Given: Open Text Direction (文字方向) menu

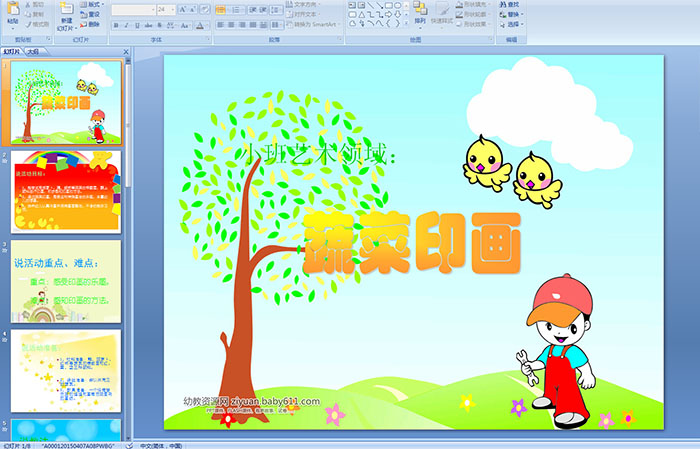Looking at the screenshot, I should (303, 4).
